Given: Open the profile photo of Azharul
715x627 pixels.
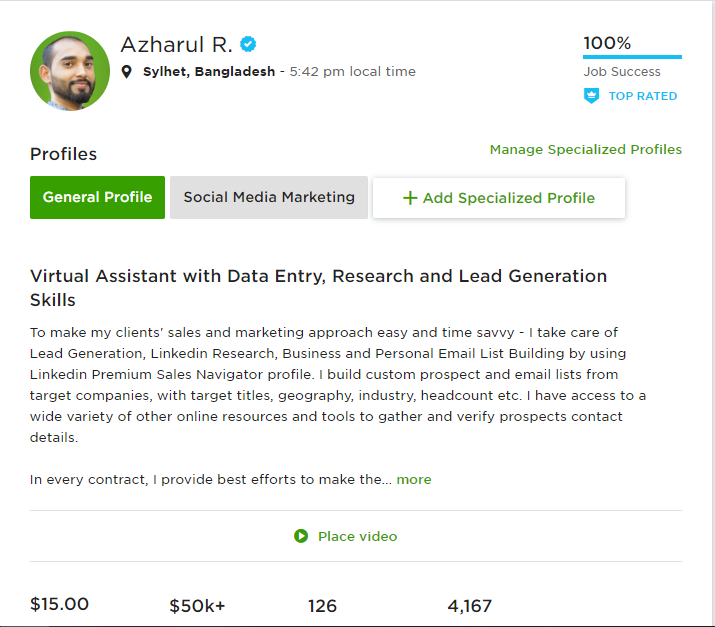Looking at the screenshot, I should tap(70, 71).
